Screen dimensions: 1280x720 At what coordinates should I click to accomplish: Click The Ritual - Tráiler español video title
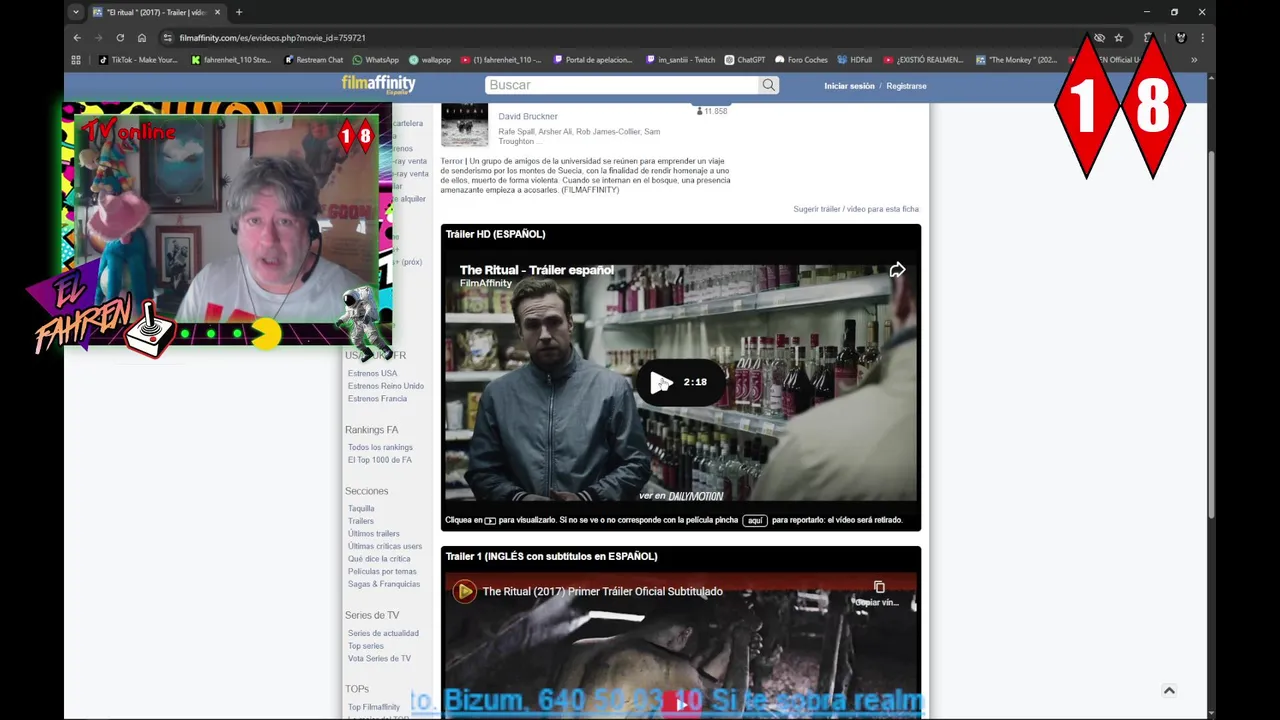[x=536, y=270]
